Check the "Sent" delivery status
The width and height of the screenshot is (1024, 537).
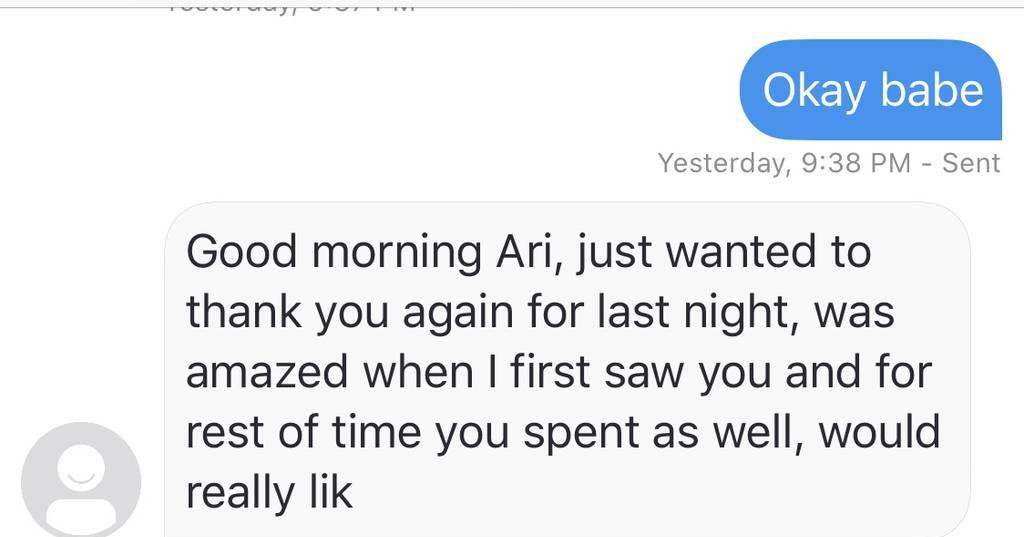click(970, 163)
